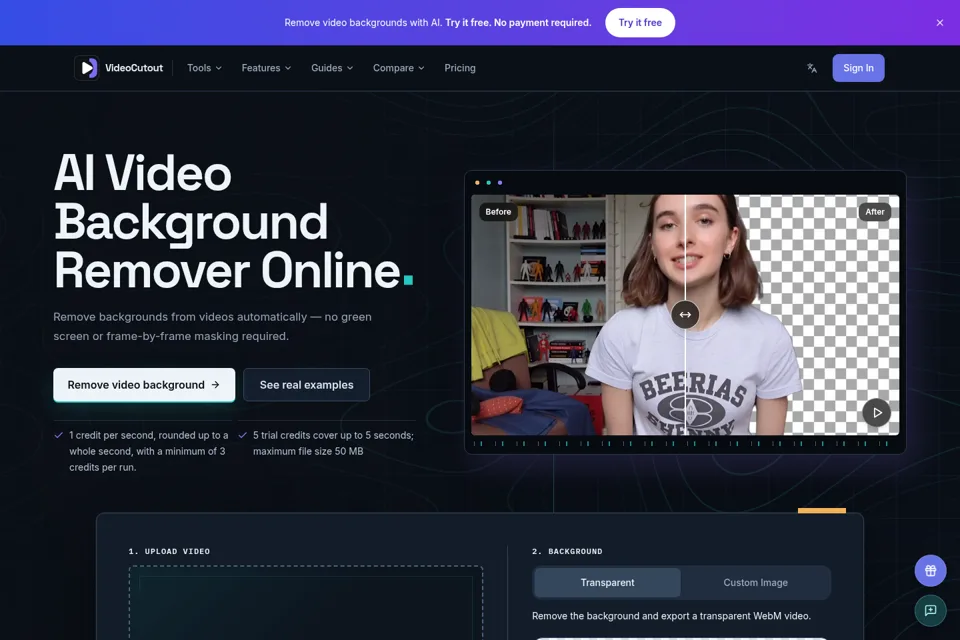Click the '2. BACKGROUND' heading
Image resolution: width=960 pixels, height=640 pixels.
click(567, 551)
